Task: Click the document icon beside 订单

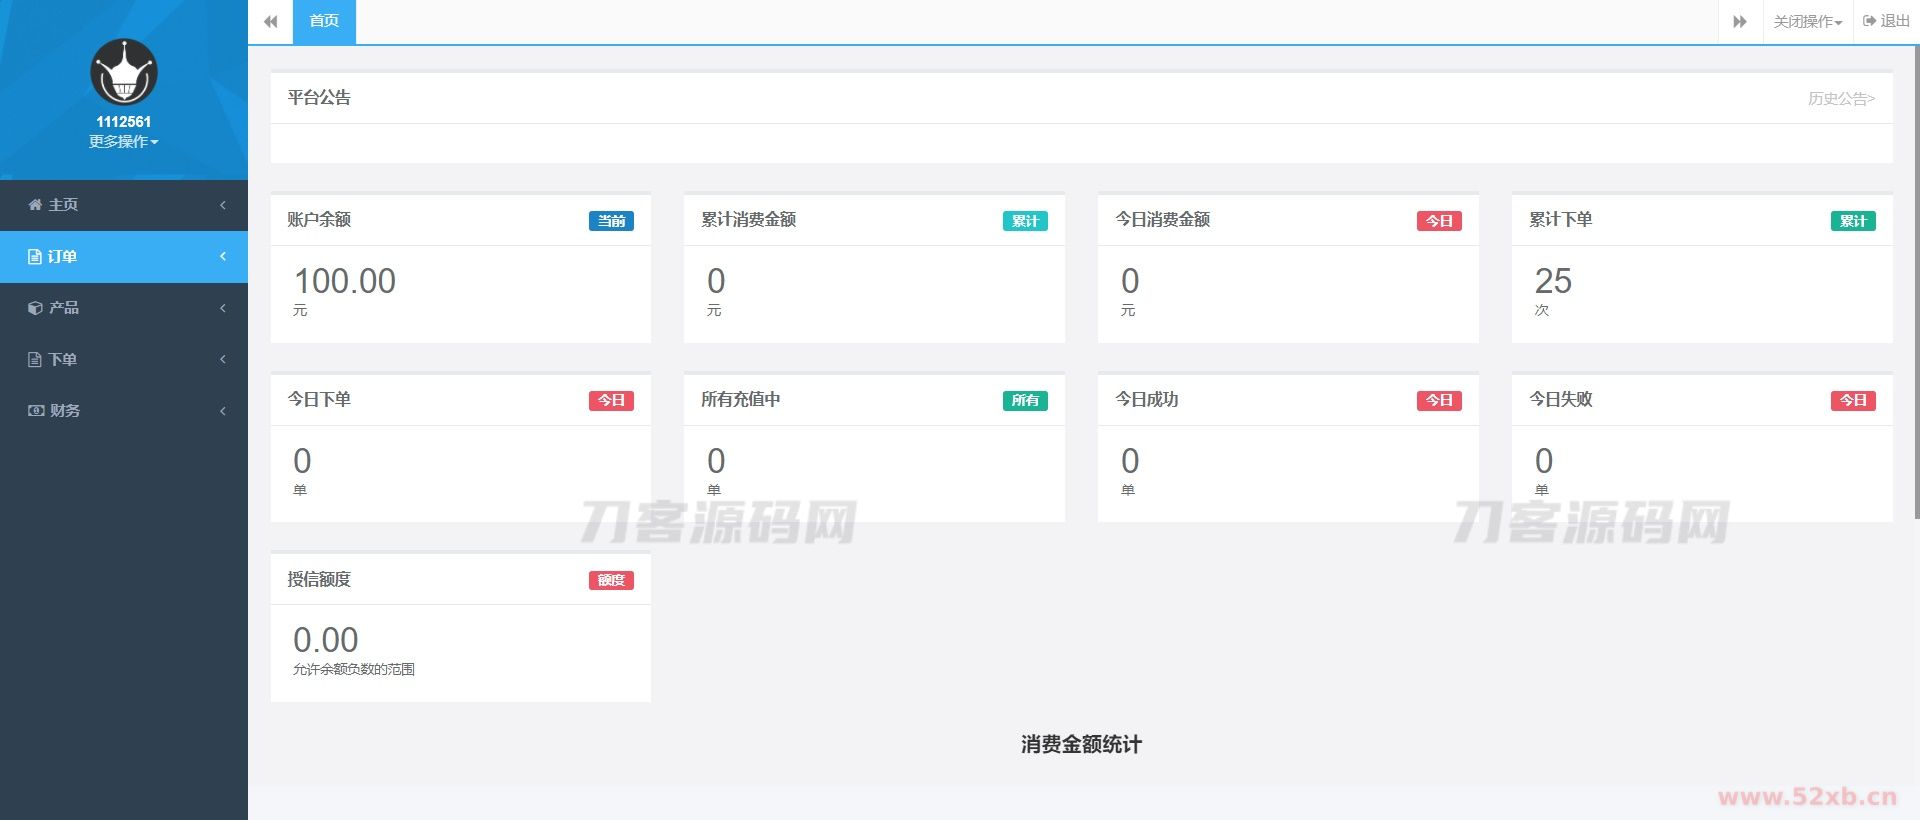Action: [x=35, y=257]
